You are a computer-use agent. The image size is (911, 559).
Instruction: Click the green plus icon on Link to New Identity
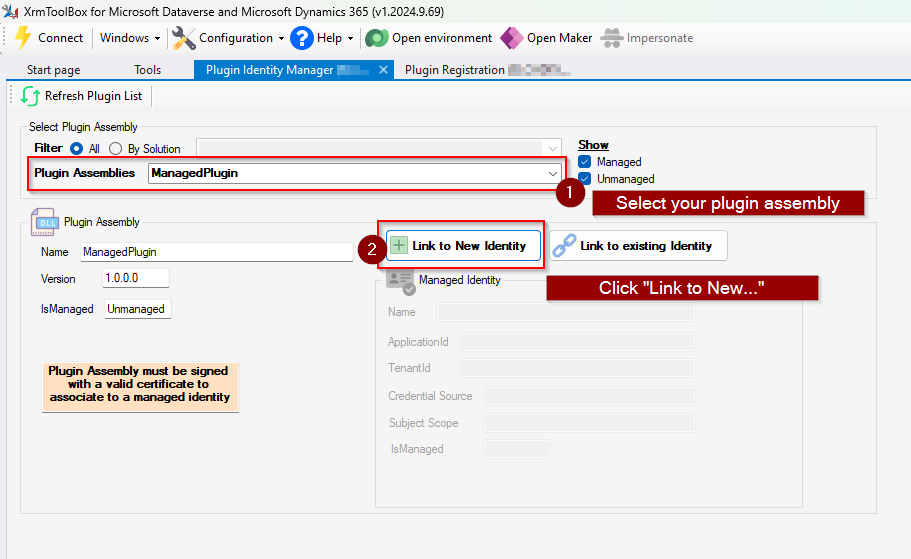coord(399,245)
